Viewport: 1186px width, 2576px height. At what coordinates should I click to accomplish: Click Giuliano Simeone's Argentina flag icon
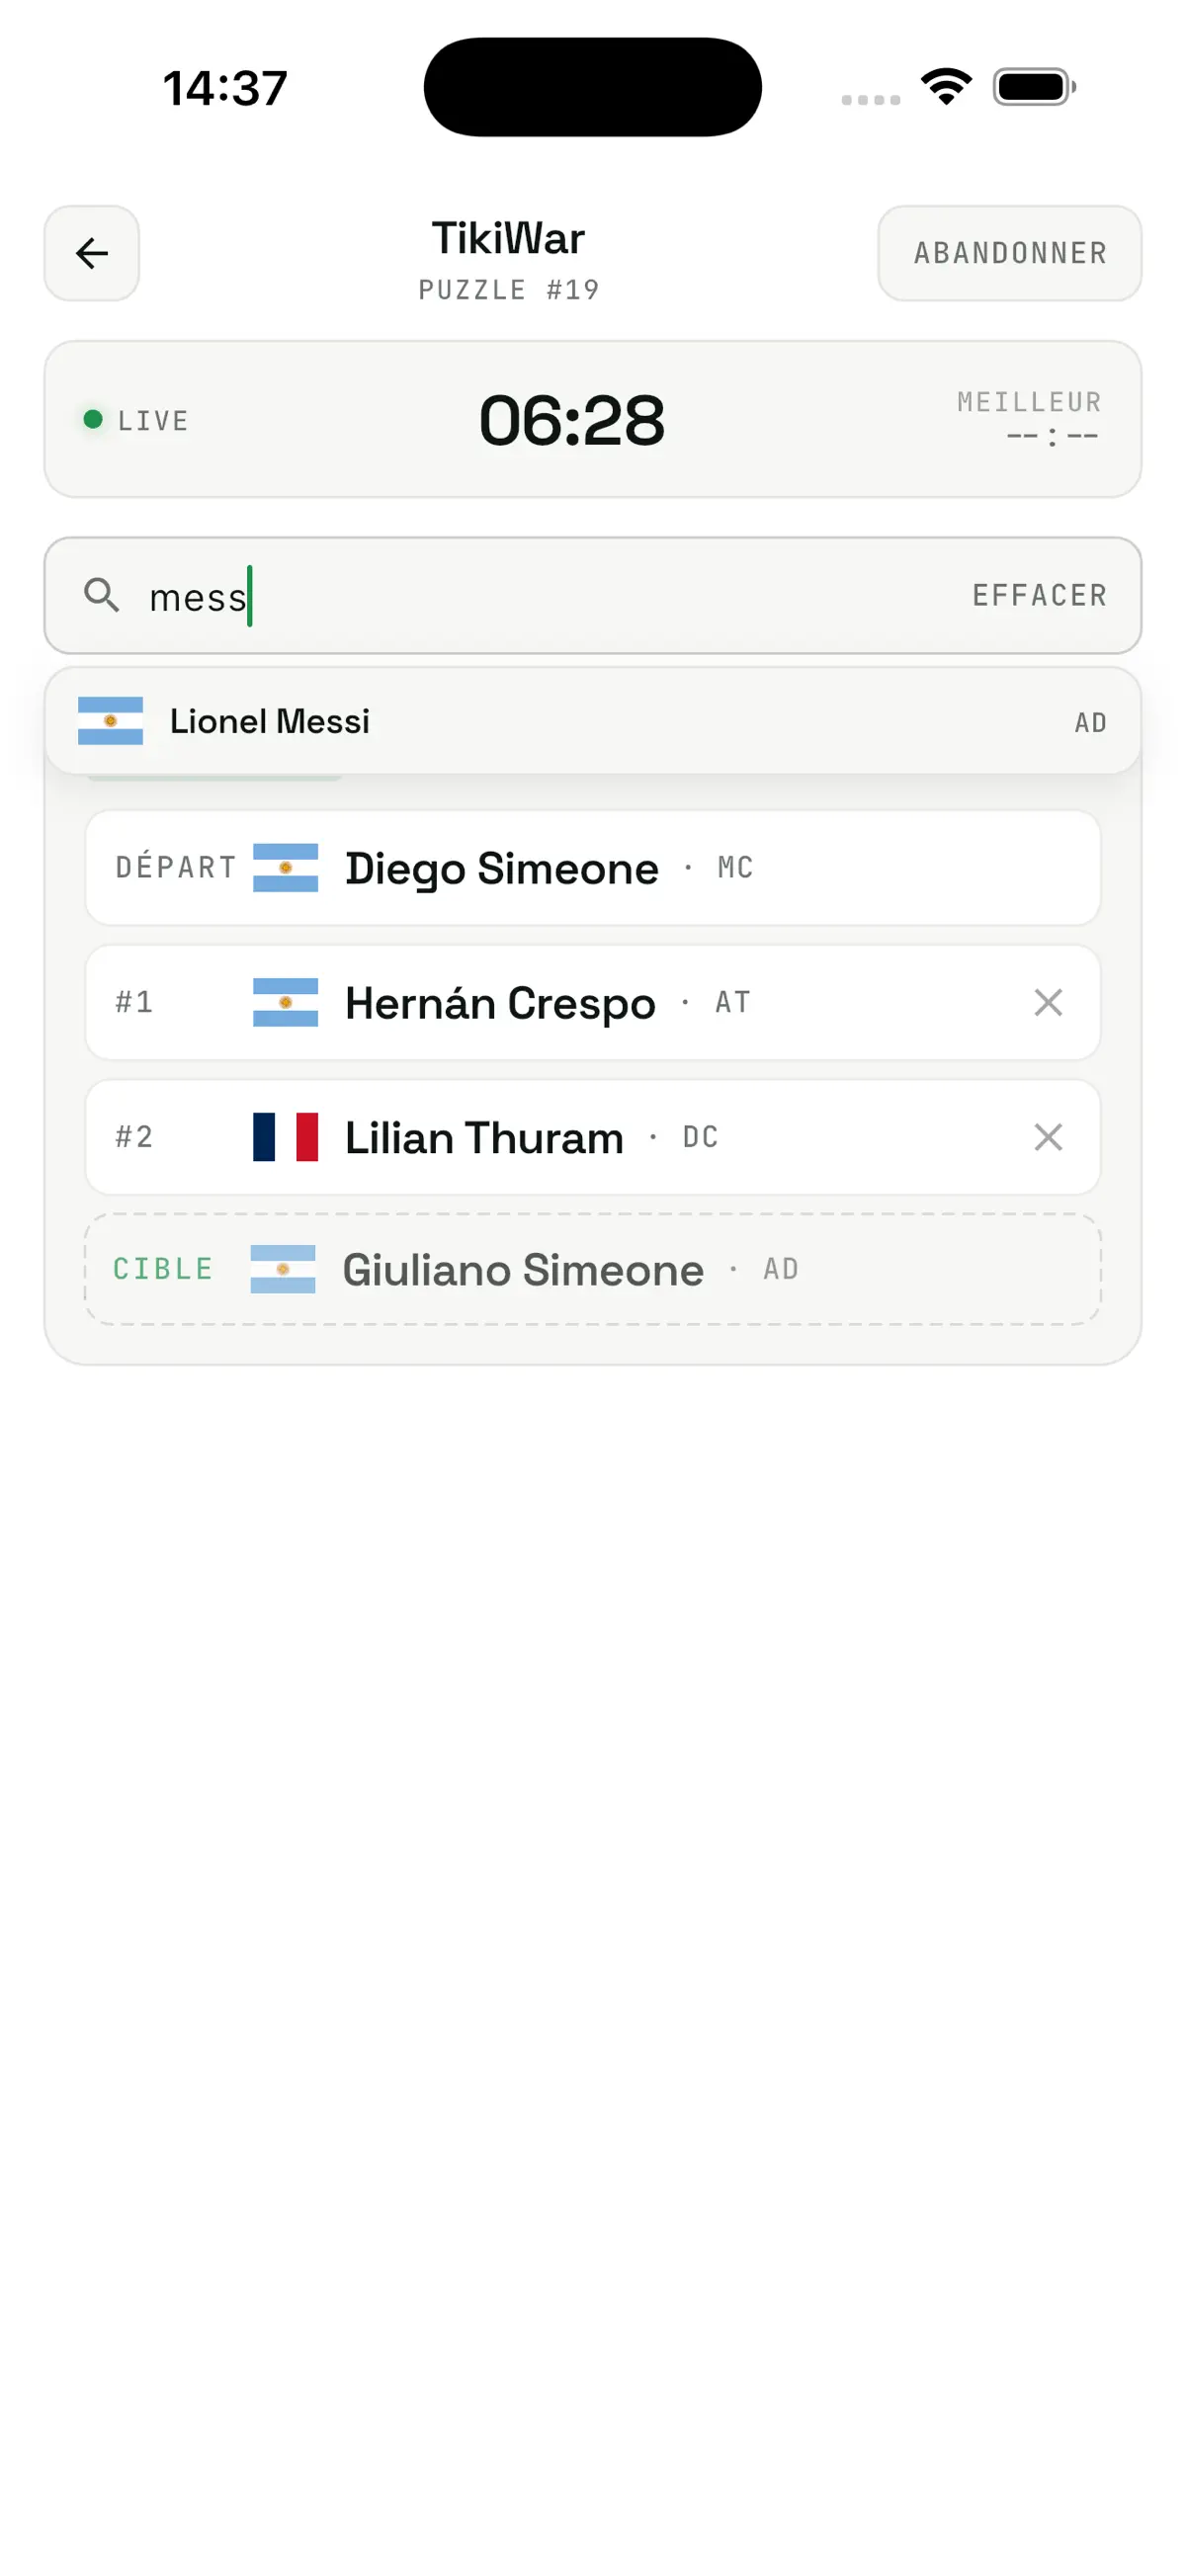point(282,1269)
